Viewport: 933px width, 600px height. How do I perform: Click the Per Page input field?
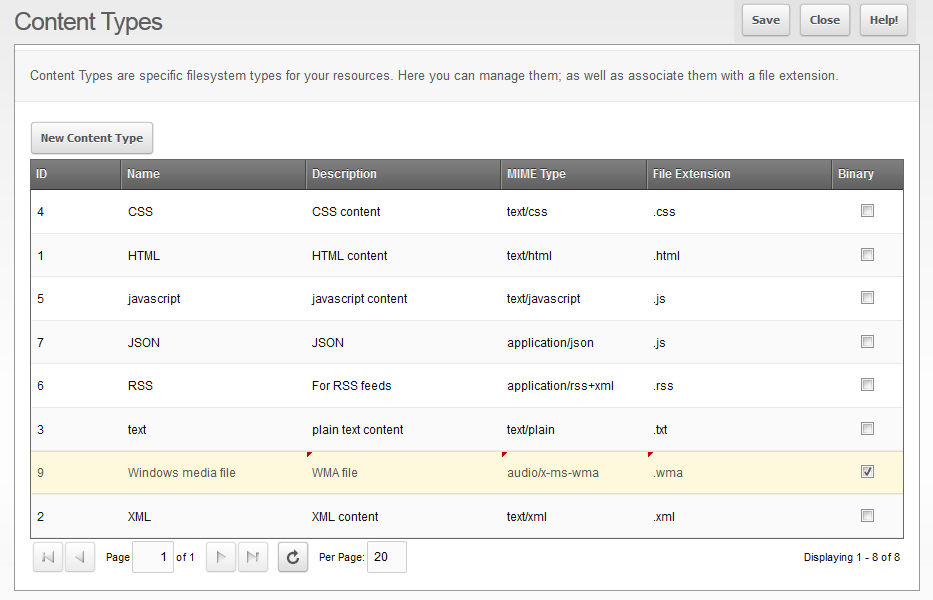[387, 557]
